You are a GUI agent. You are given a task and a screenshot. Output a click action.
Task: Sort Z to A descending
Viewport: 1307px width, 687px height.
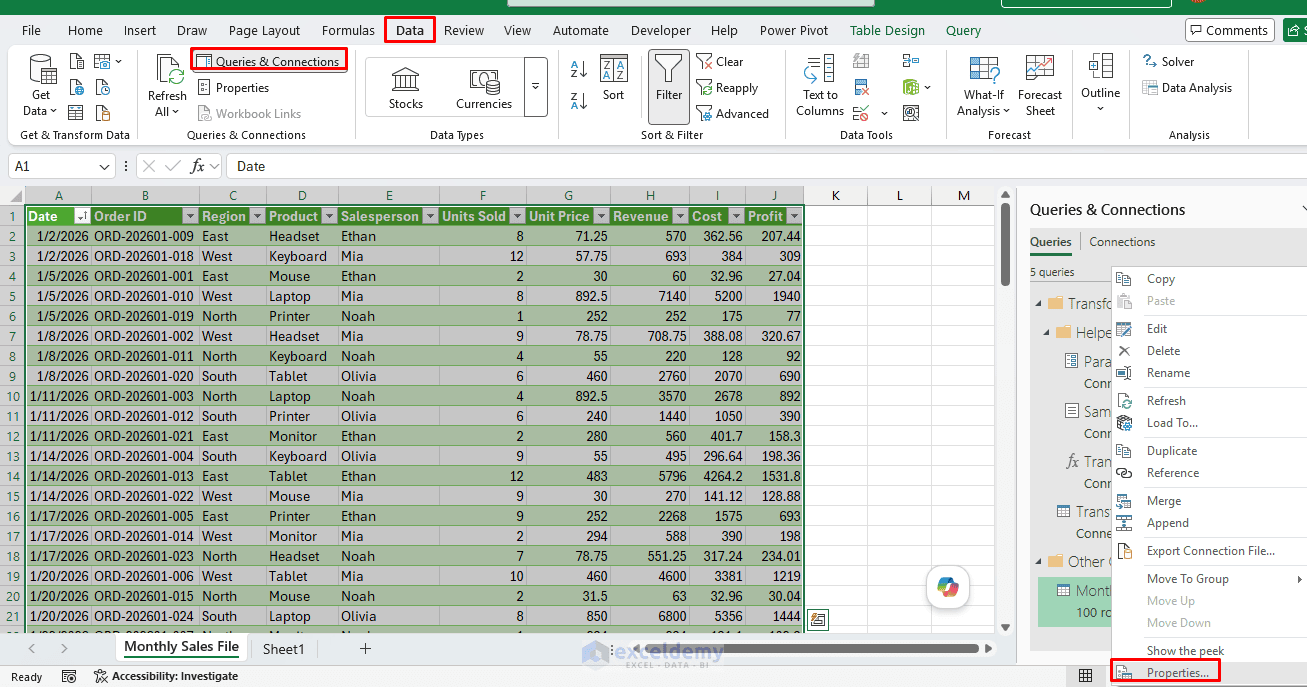(x=579, y=101)
